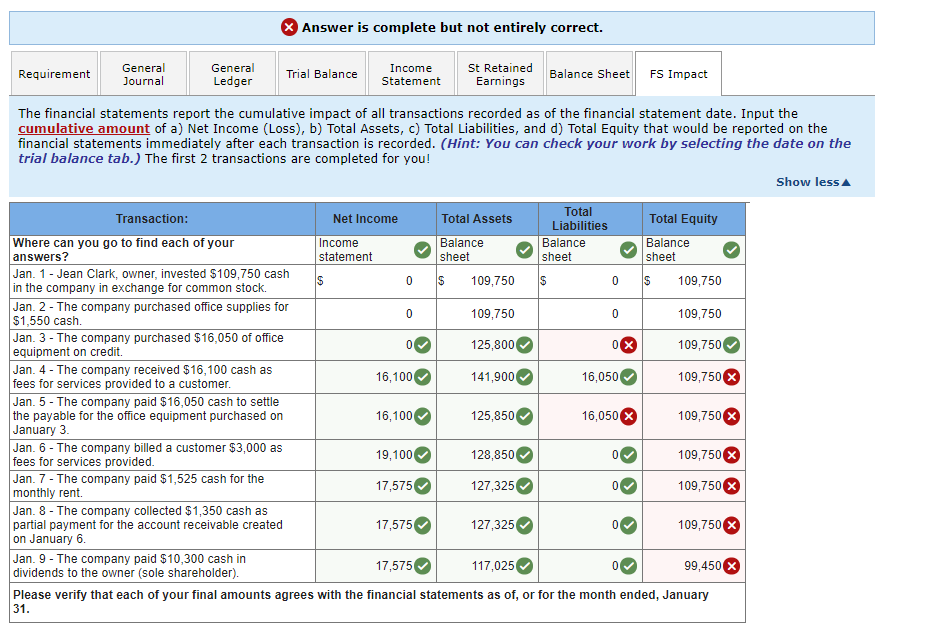Click the green checkmark beside Balance sheet Total Equity
The width and height of the screenshot is (927, 632).
[730, 251]
